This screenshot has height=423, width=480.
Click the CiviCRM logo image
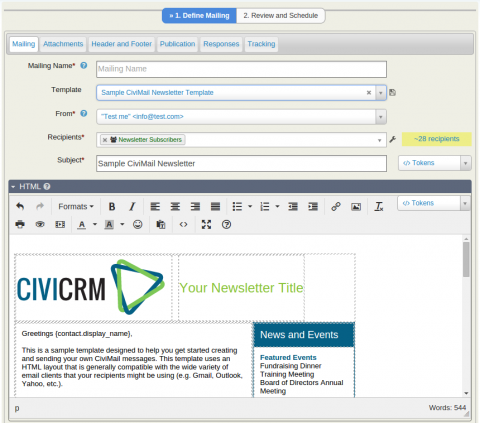click(x=91, y=287)
